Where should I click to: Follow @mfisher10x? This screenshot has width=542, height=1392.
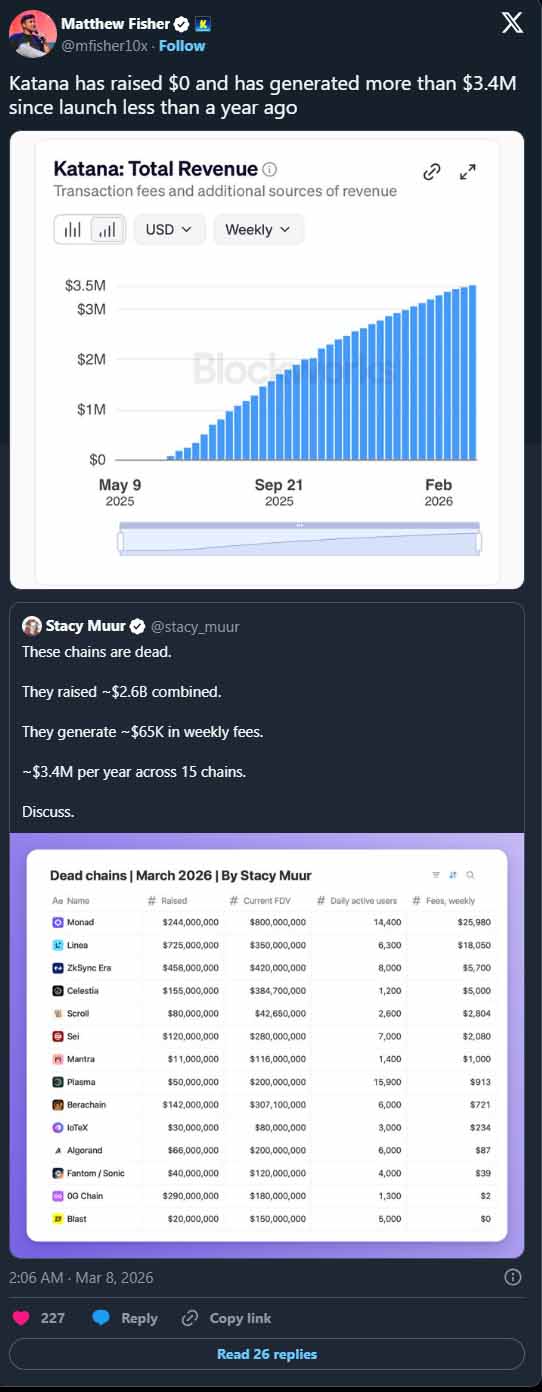click(x=182, y=46)
